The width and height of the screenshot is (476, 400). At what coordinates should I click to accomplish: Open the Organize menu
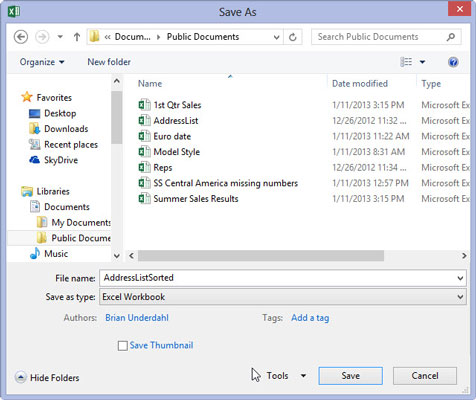point(42,62)
